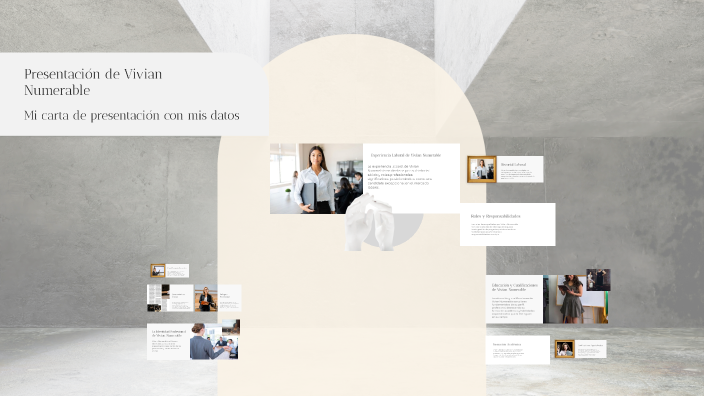Select the subtitle 'Mi carta de presentación con mis datos'
Image resolution: width=704 pixels, height=396 pixels.
[x=132, y=115]
